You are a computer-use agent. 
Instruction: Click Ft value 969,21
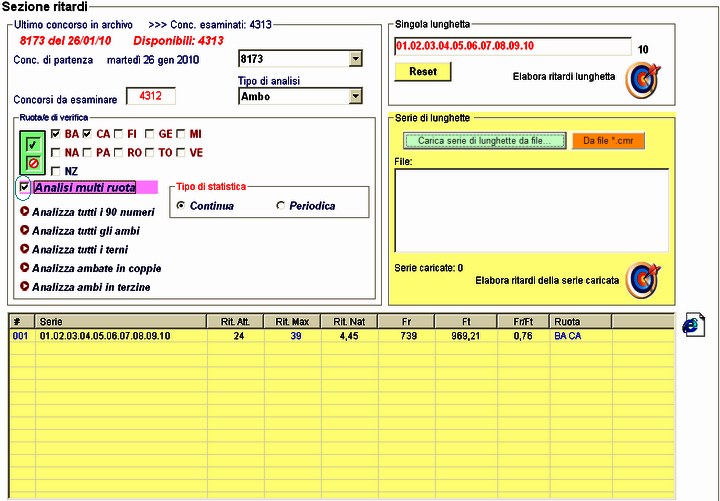(x=465, y=336)
